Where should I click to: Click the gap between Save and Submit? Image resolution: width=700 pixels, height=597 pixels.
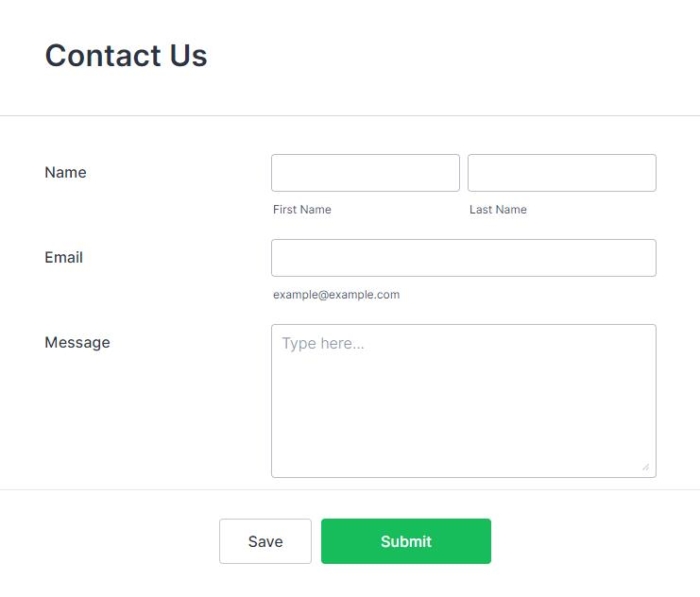pyautogui.click(x=316, y=541)
